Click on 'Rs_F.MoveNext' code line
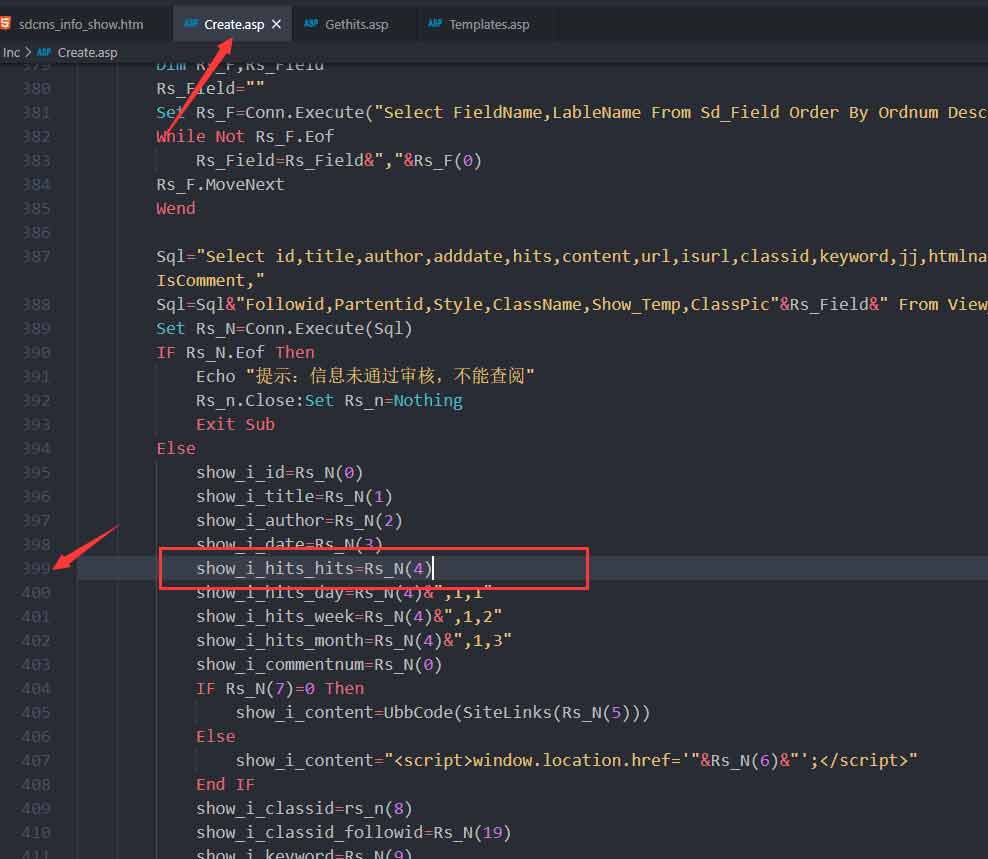Image resolution: width=988 pixels, height=859 pixels. click(x=221, y=185)
